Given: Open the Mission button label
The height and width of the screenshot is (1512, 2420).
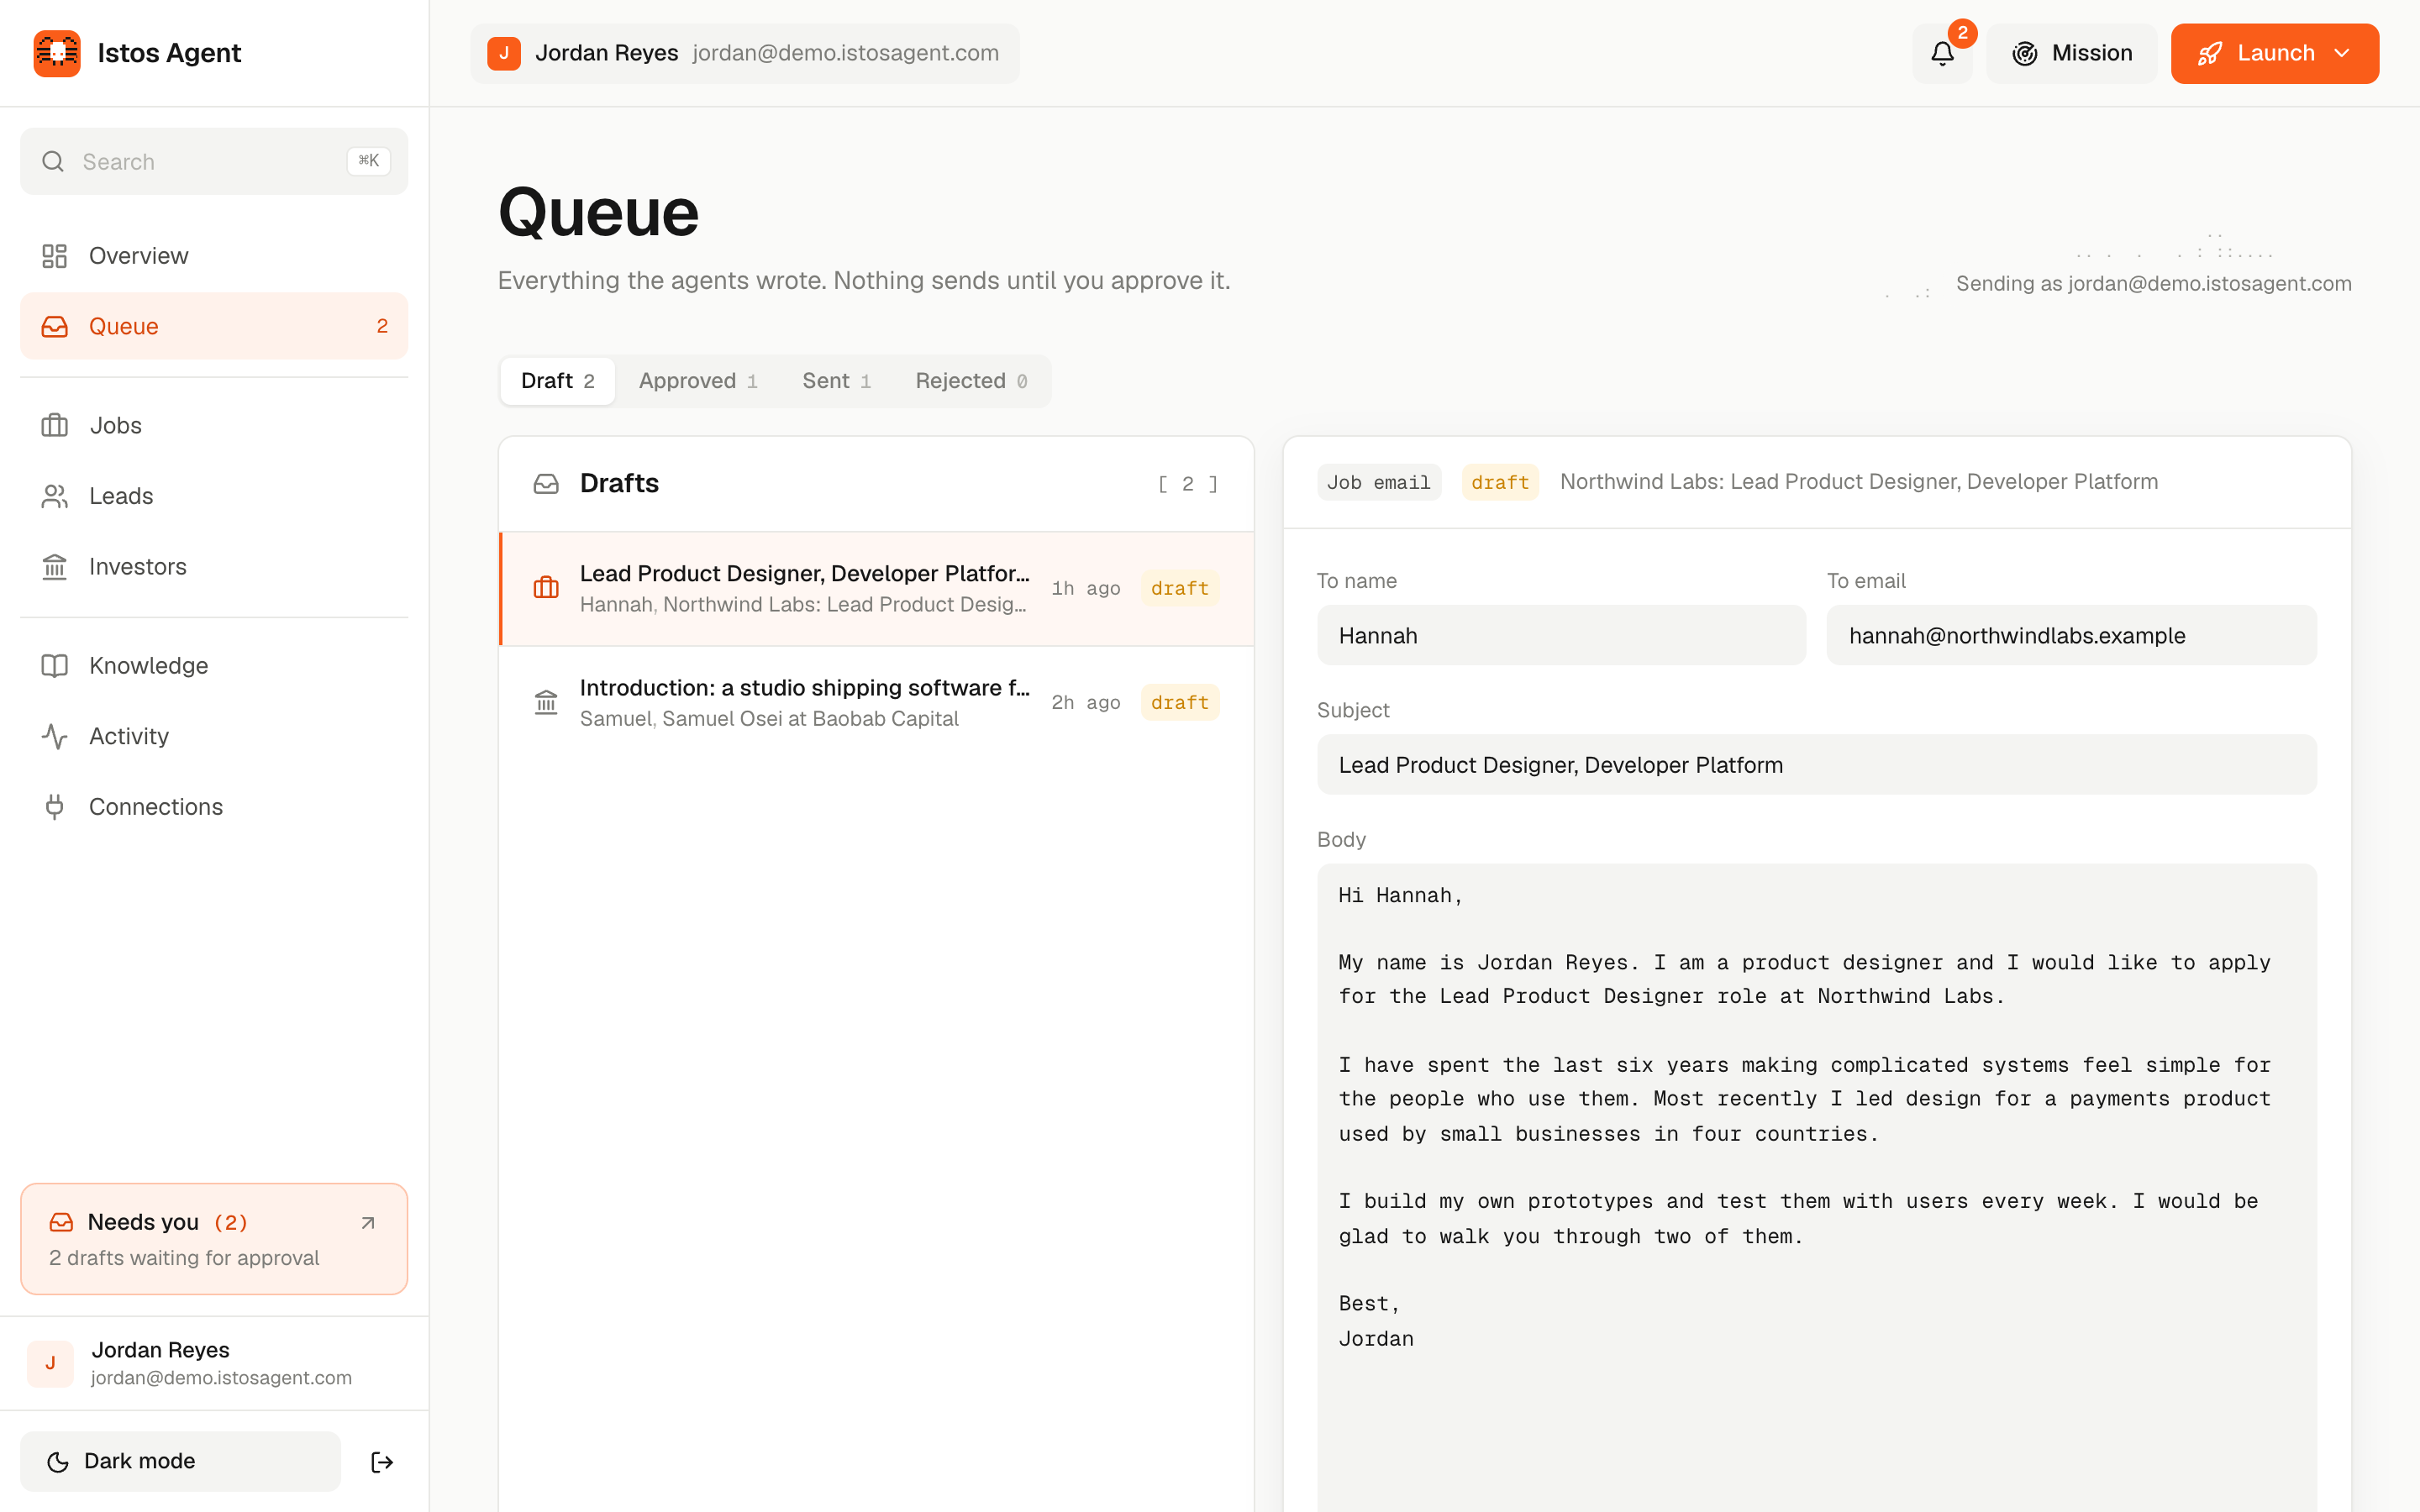Looking at the screenshot, I should click(2092, 53).
